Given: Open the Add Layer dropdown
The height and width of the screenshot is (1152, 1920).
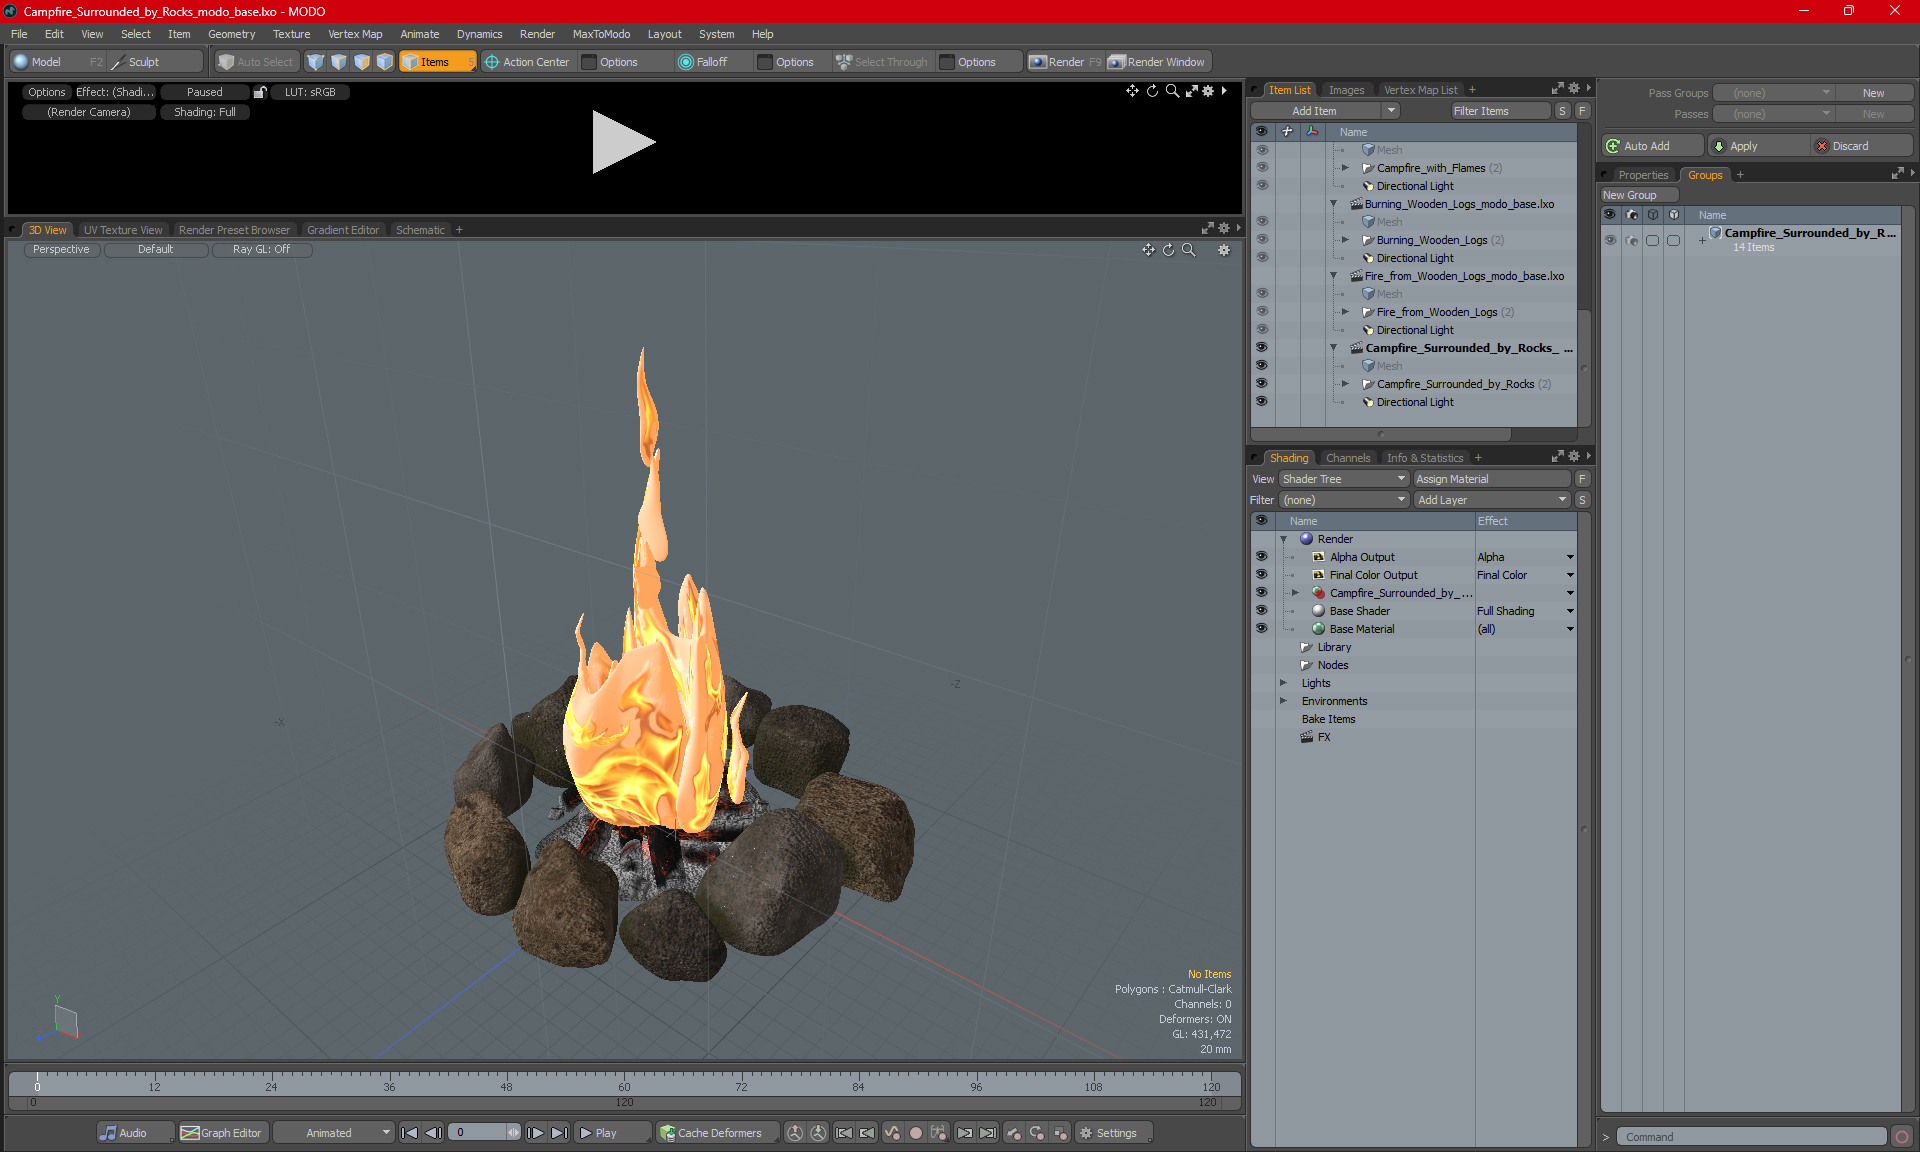Looking at the screenshot, I should click(1491, 500).
